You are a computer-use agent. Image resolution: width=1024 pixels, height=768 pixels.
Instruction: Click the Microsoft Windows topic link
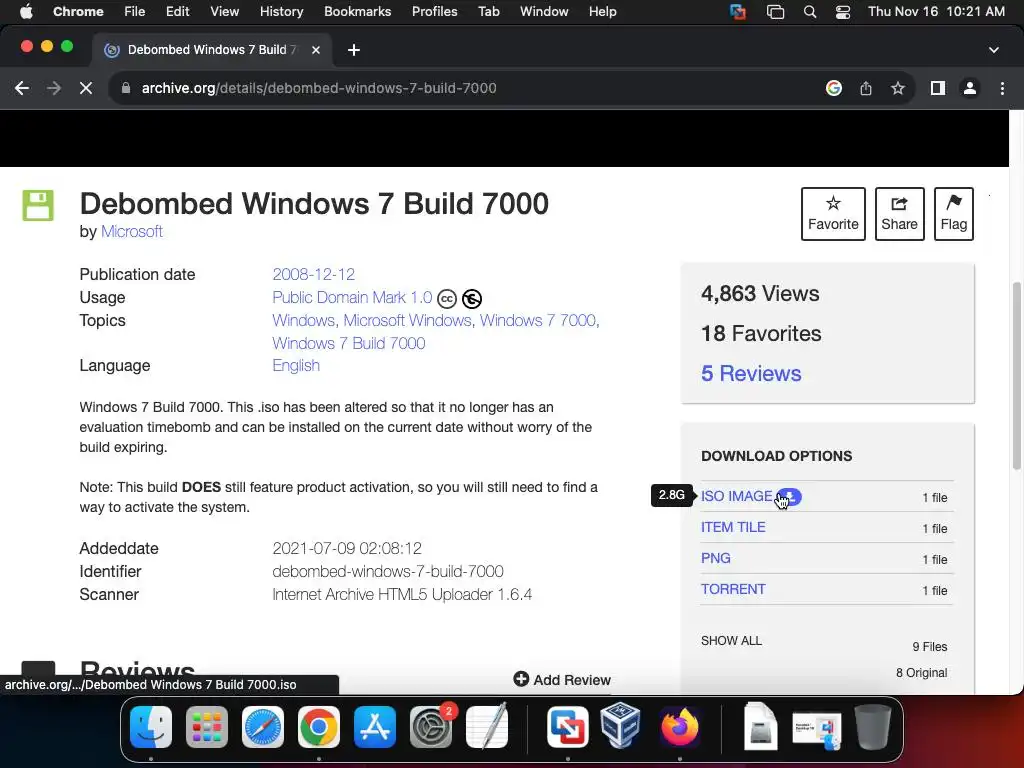(408, 320)
